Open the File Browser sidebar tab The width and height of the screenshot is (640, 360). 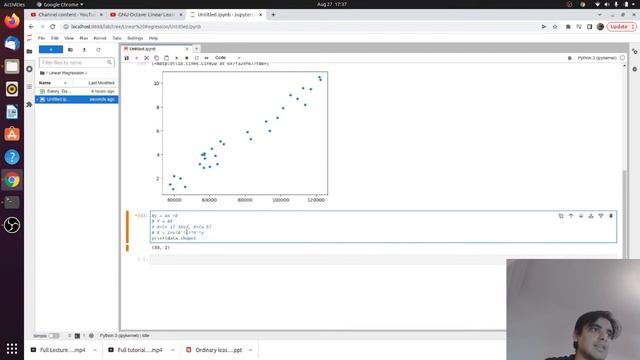[x=29, y=51]
